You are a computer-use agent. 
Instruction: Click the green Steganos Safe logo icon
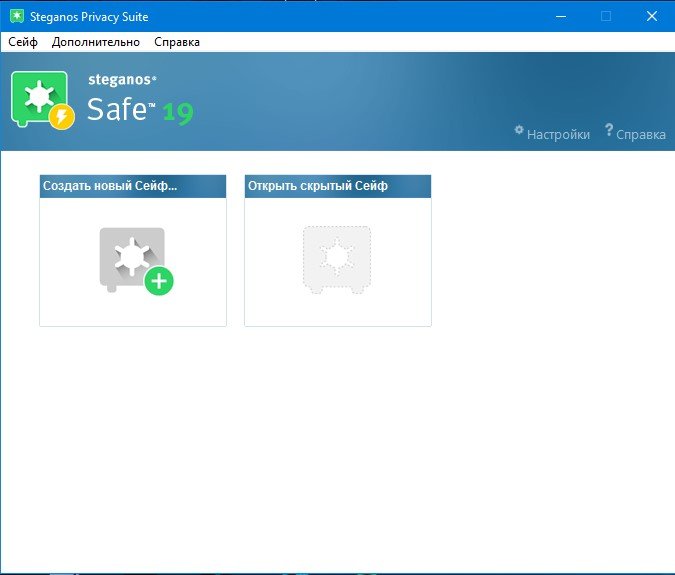coord(43,100)
